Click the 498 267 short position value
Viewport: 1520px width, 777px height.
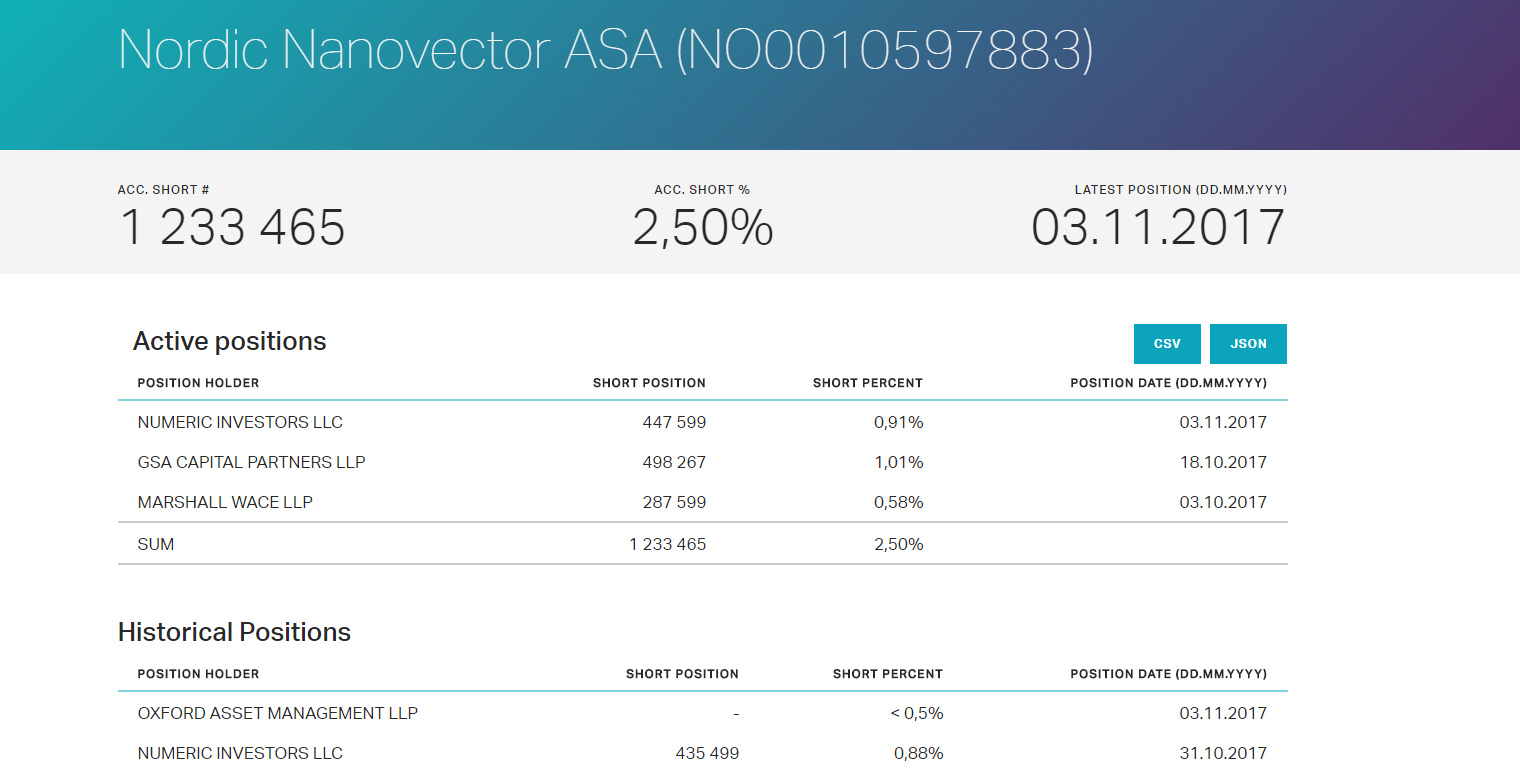pyautogui.click(x=673, y=462)
